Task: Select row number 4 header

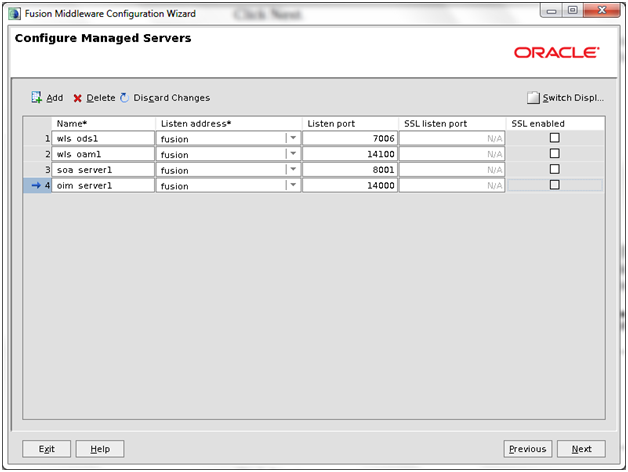Action: pos(37,185)
